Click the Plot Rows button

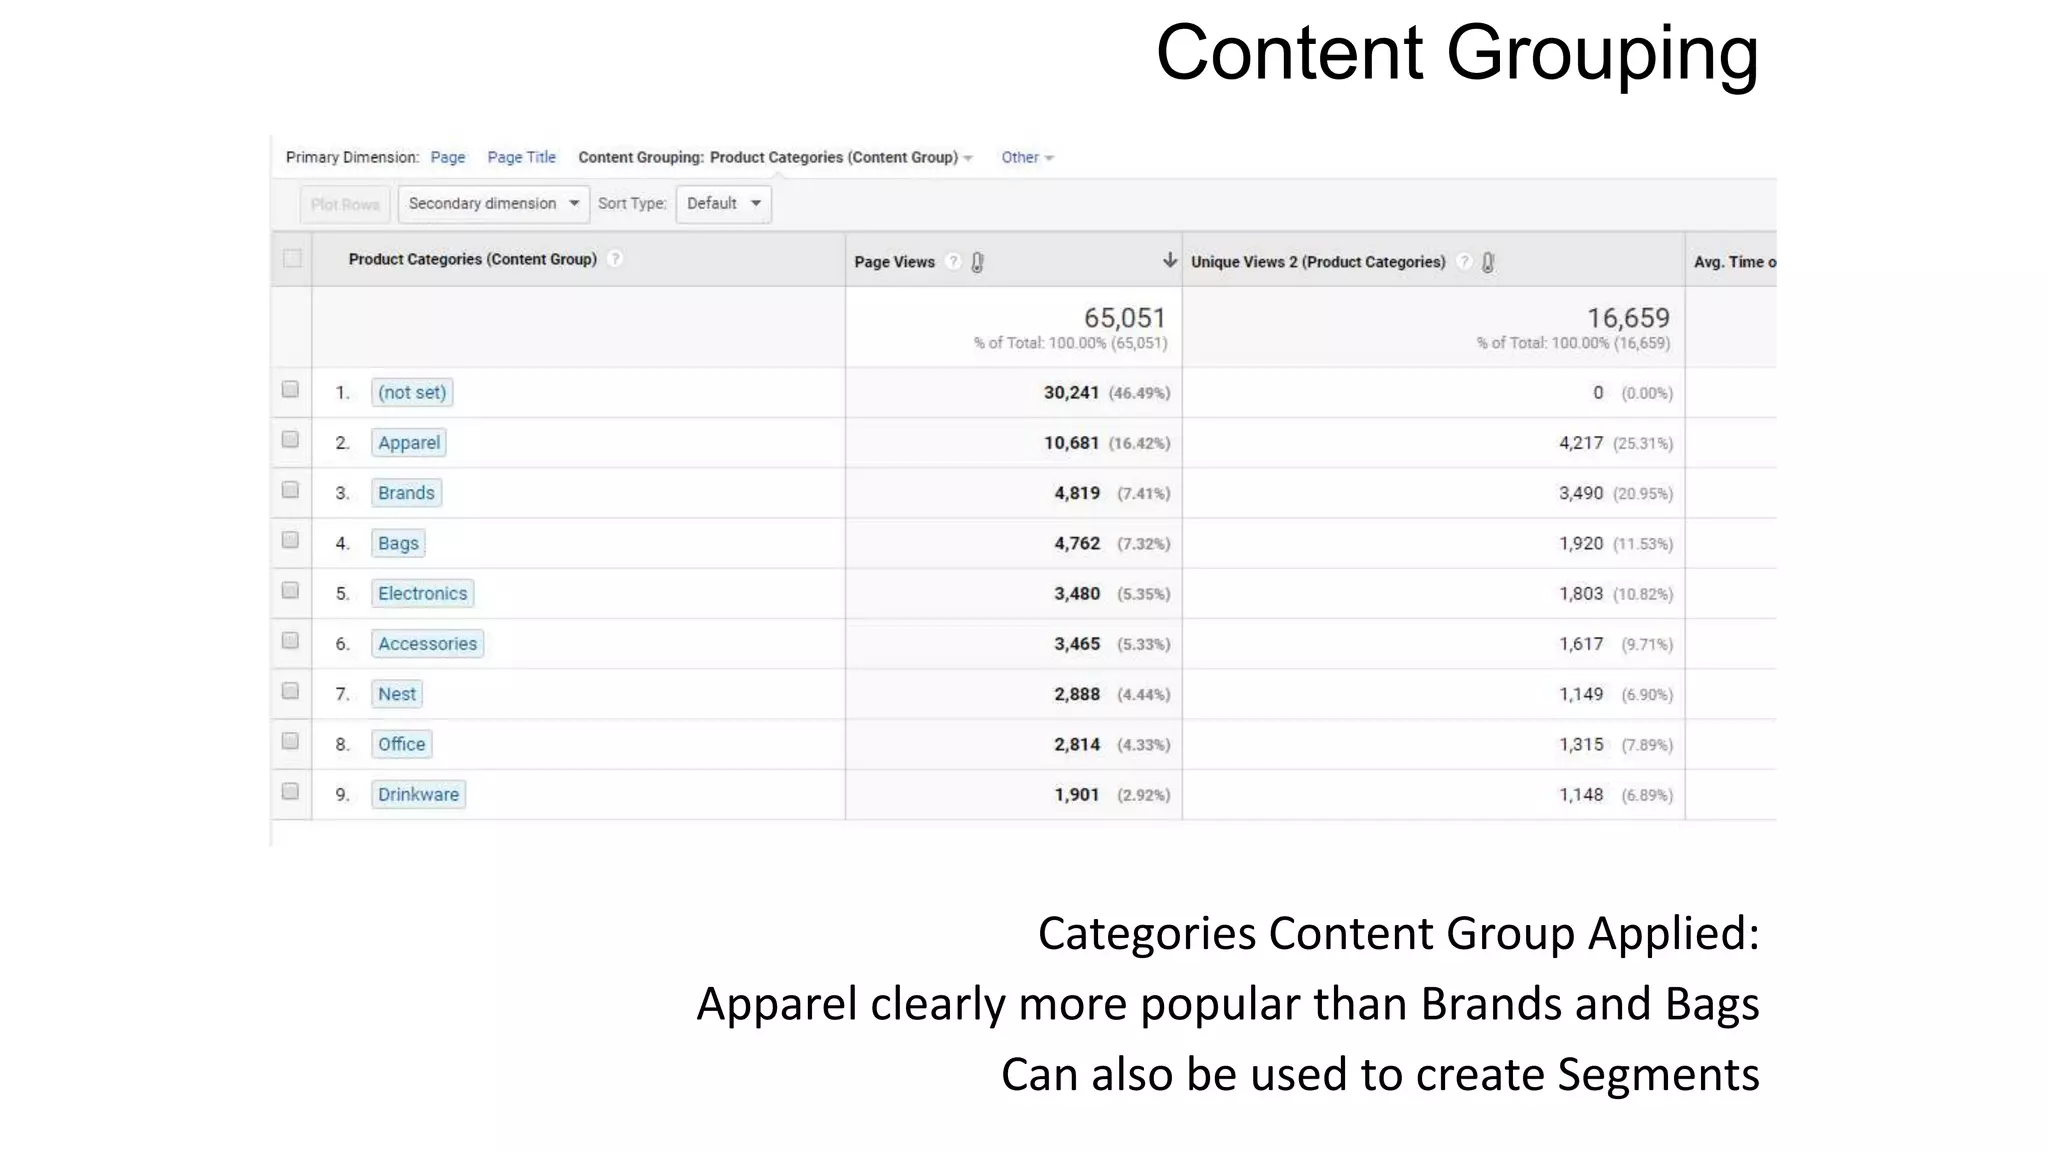[345, 204]
